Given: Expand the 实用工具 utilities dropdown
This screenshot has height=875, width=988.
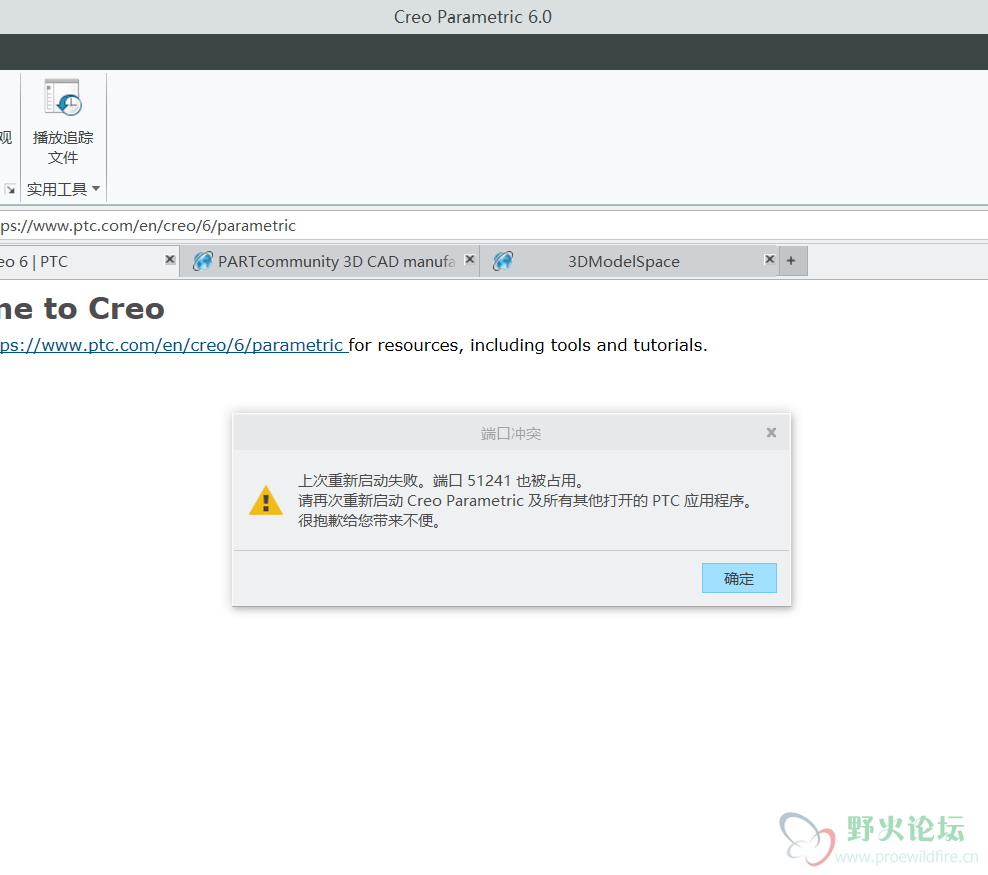Looking at the screenshot, I should pos(63,189).
